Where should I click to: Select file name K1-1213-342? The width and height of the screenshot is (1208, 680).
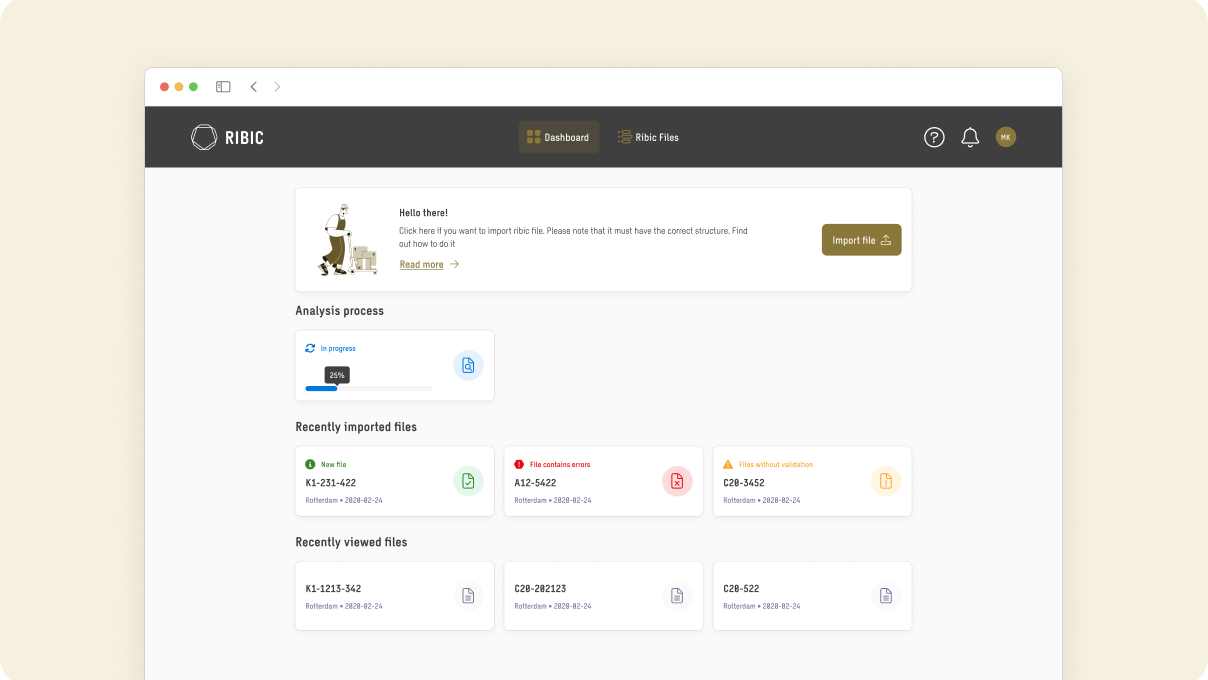(333, 589)
